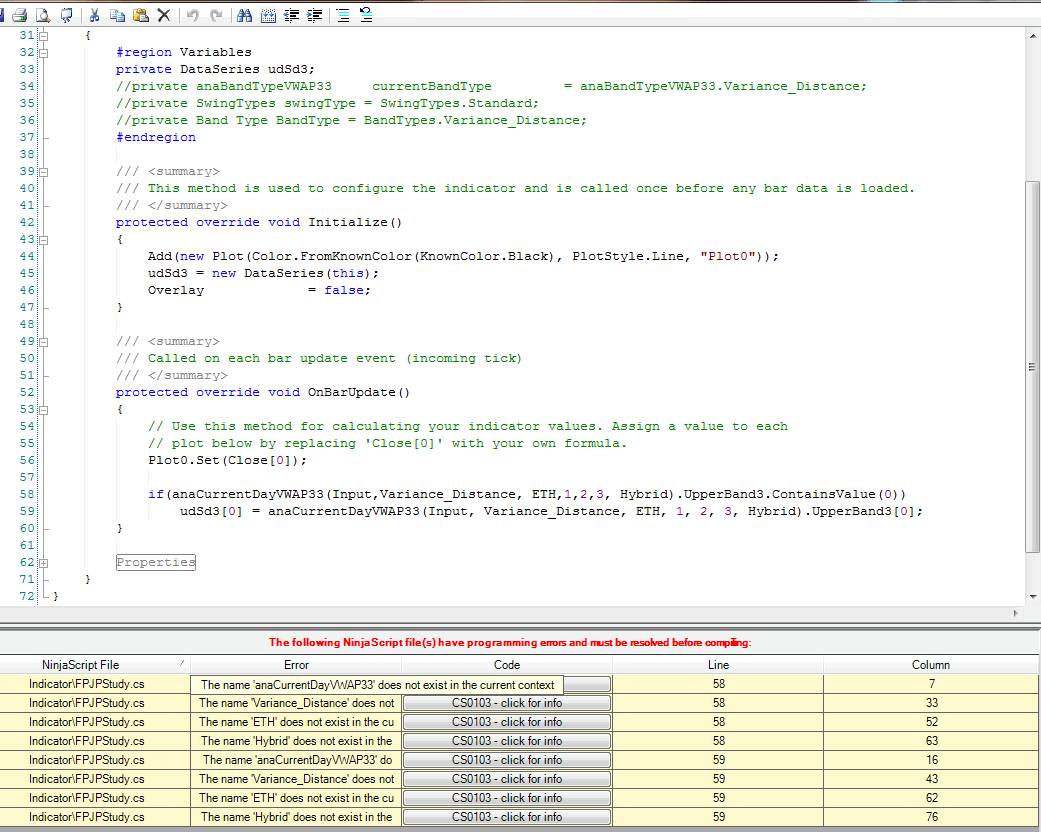Collapse the summary comment at line 39

[x=44, y=172]
